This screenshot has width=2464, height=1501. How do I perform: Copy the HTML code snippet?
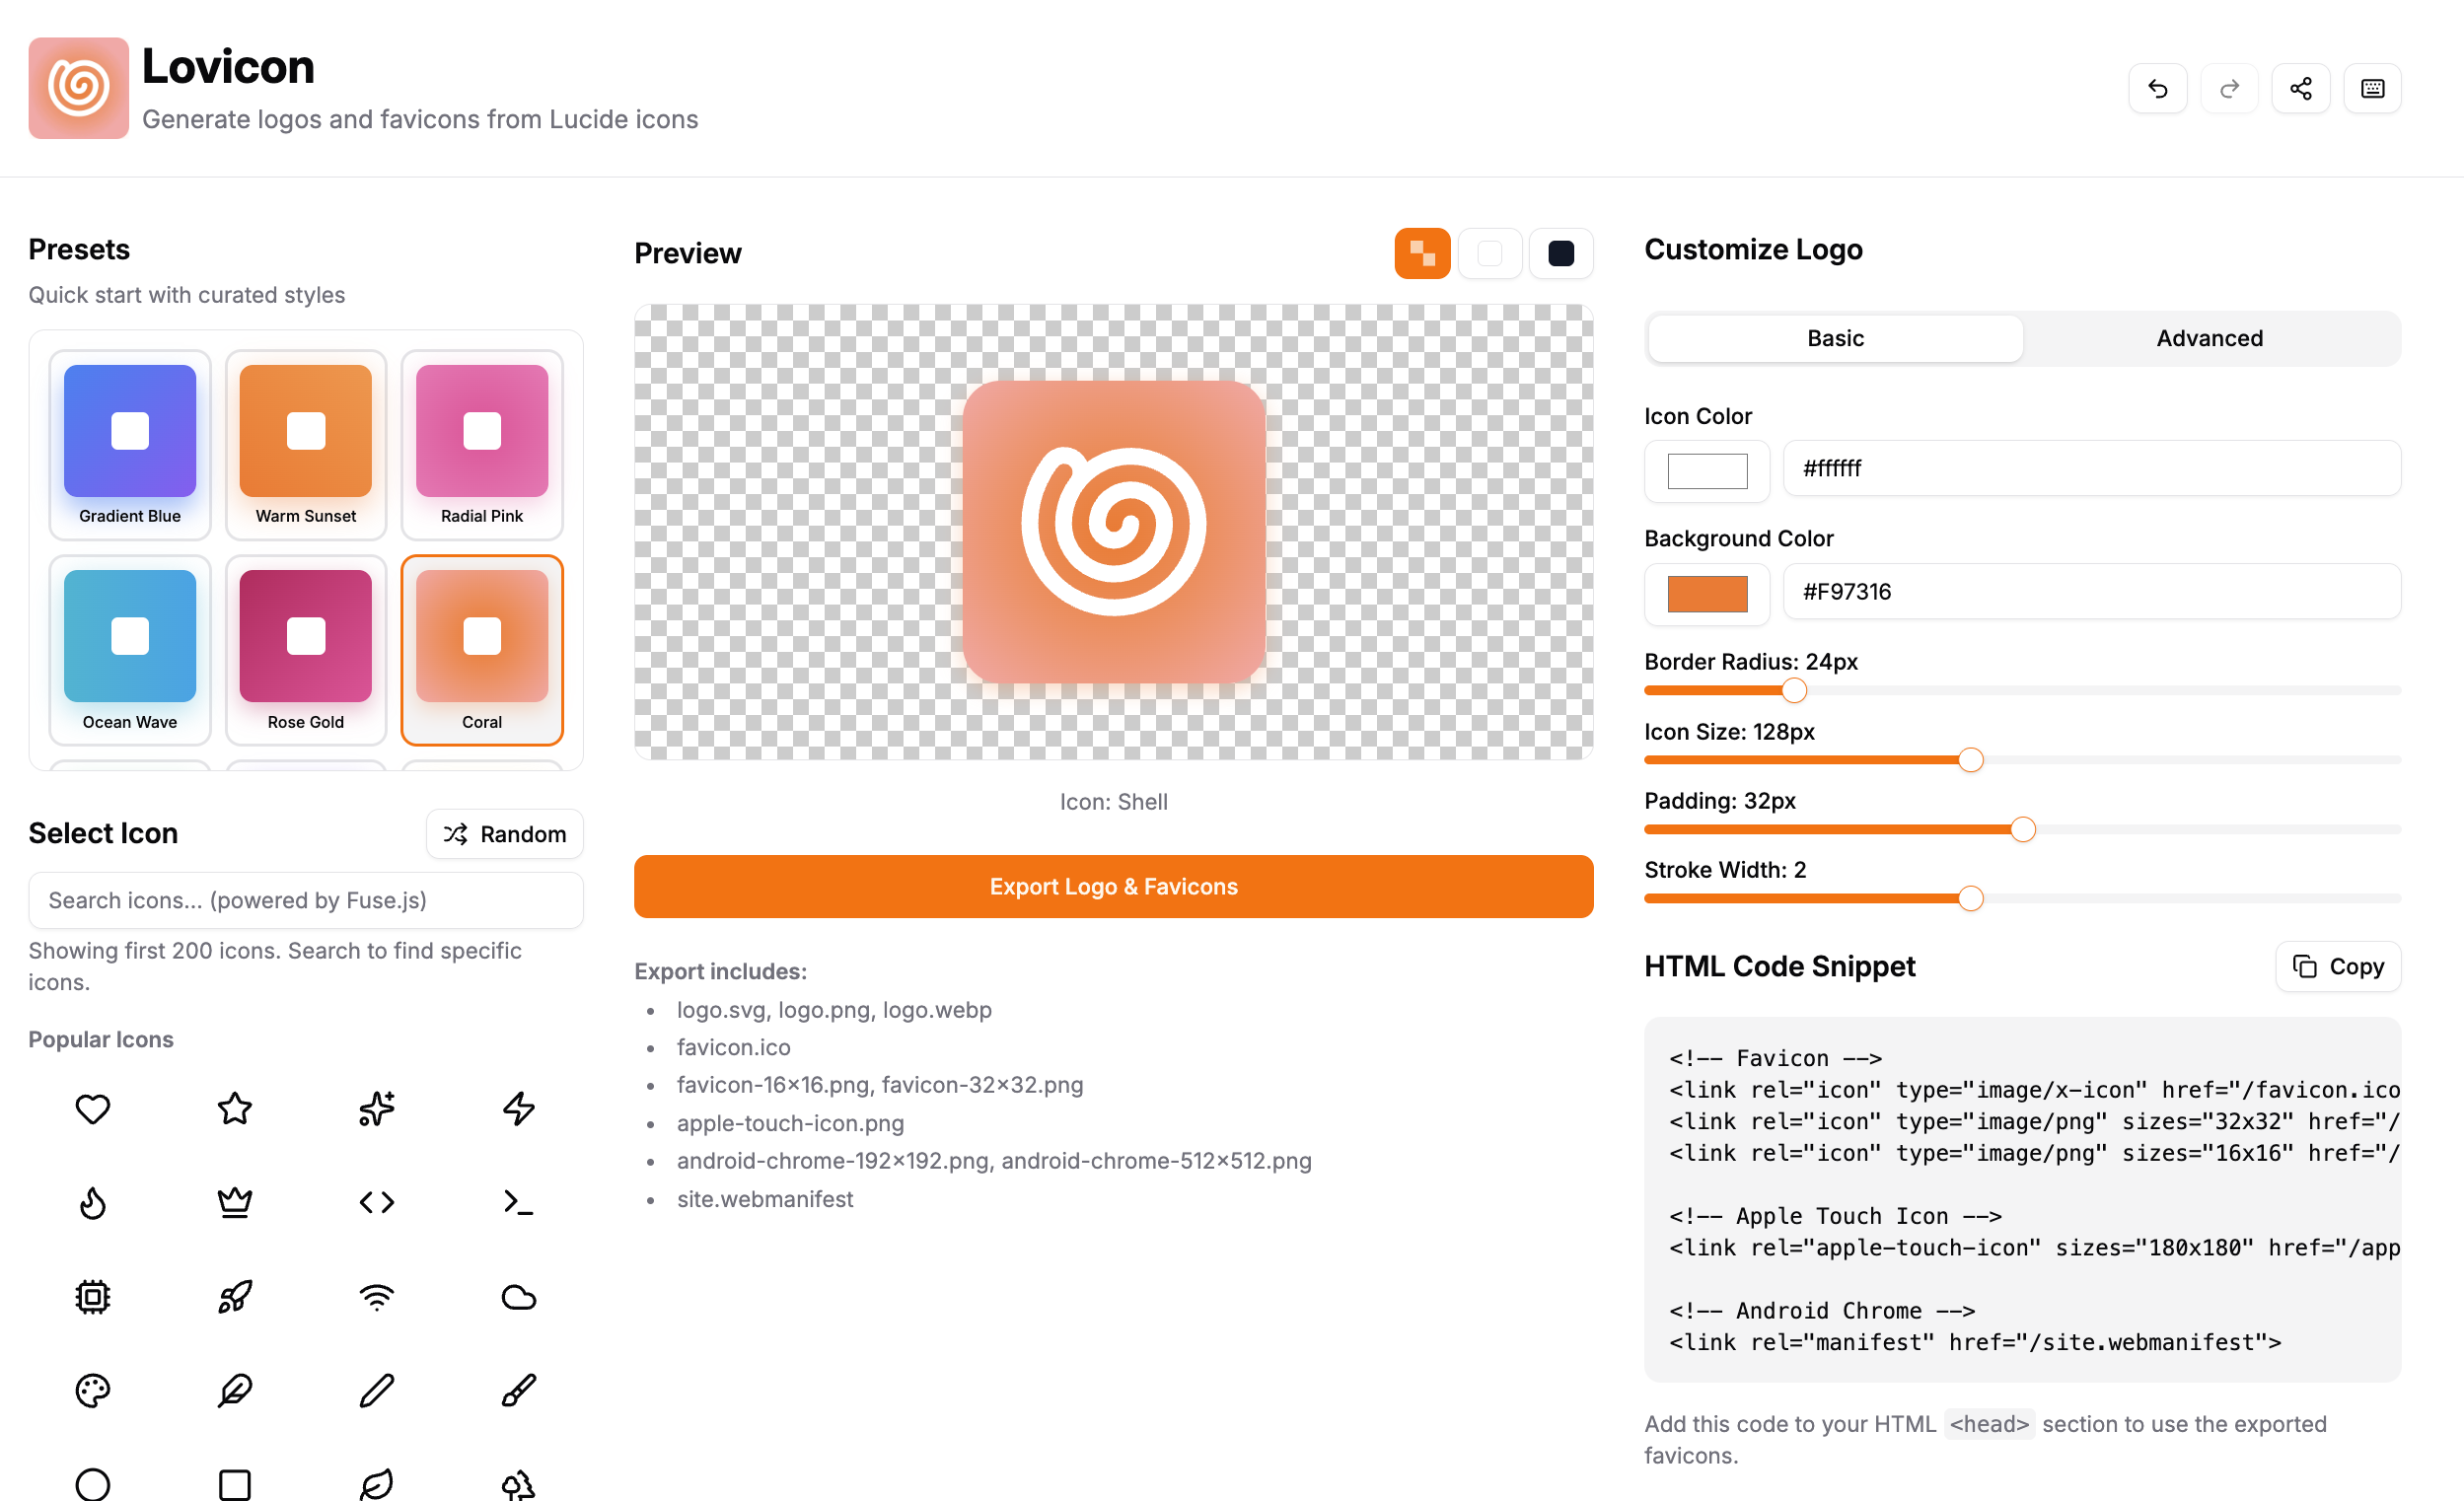[2337, 966]
